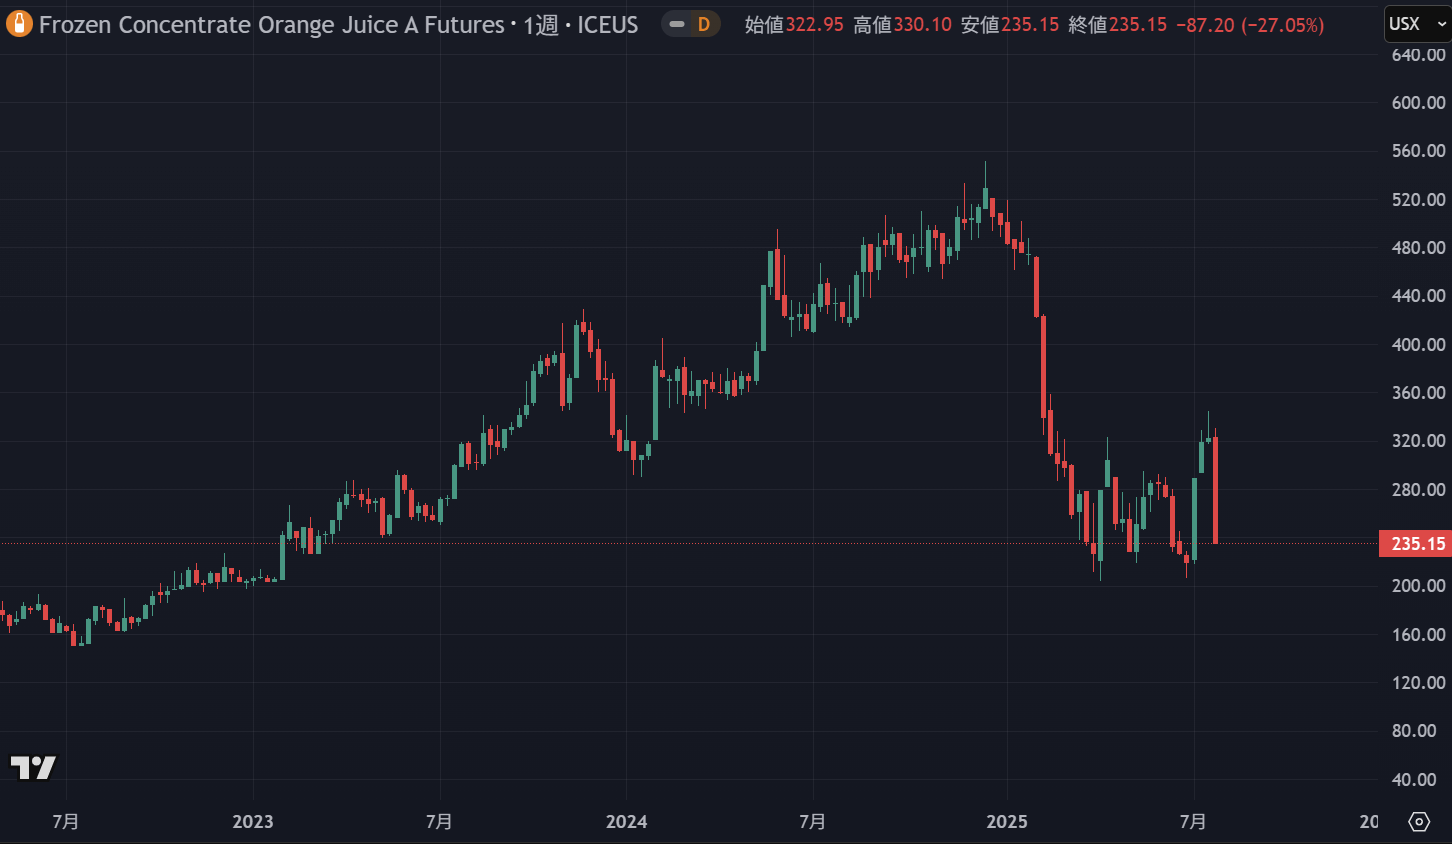Viewport: 1452px width, 844px height.
Task: Click the 280.00 price axis label
Action: click(x=1418, y=490)
